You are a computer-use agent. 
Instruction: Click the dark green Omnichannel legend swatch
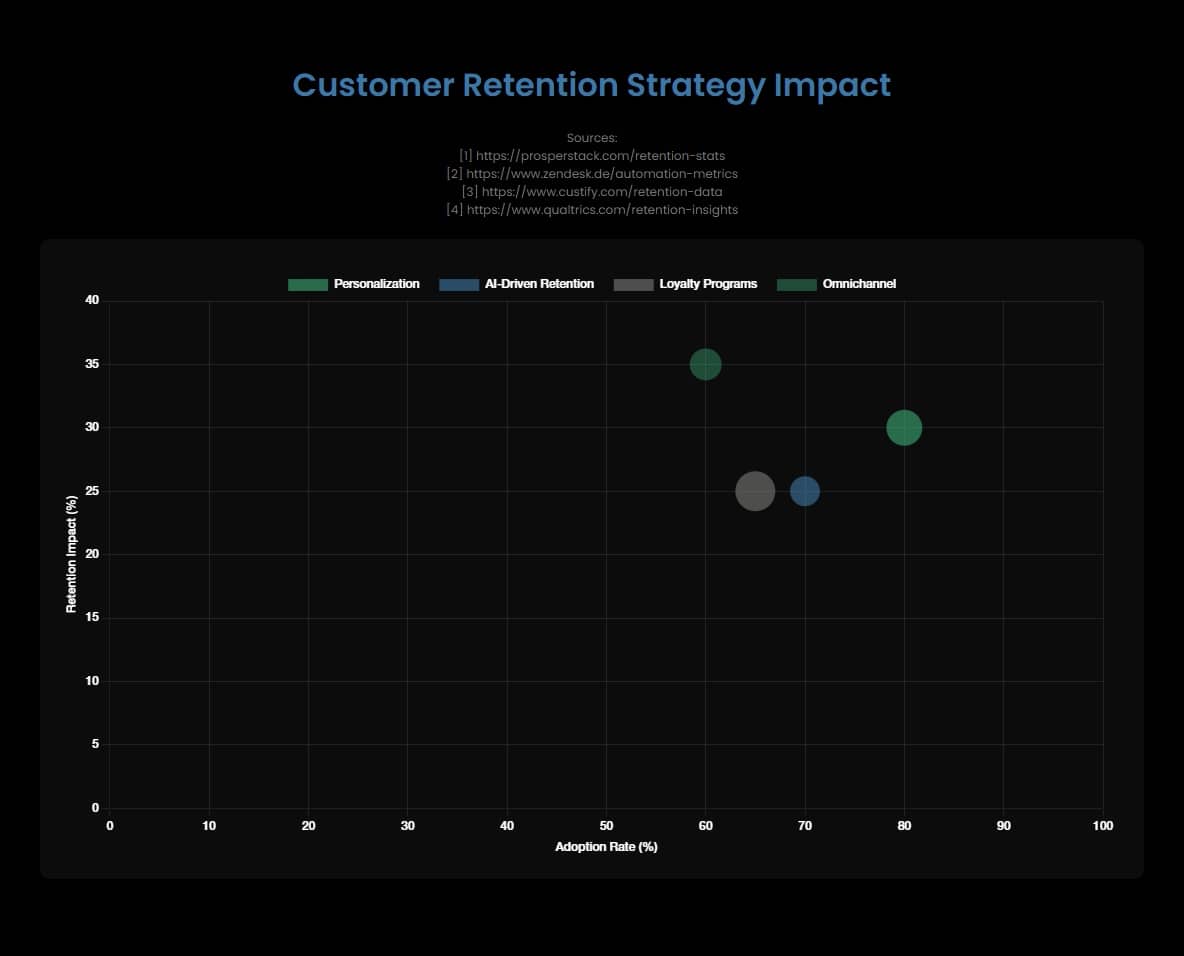pyautogui.click(x=798, y=284)
